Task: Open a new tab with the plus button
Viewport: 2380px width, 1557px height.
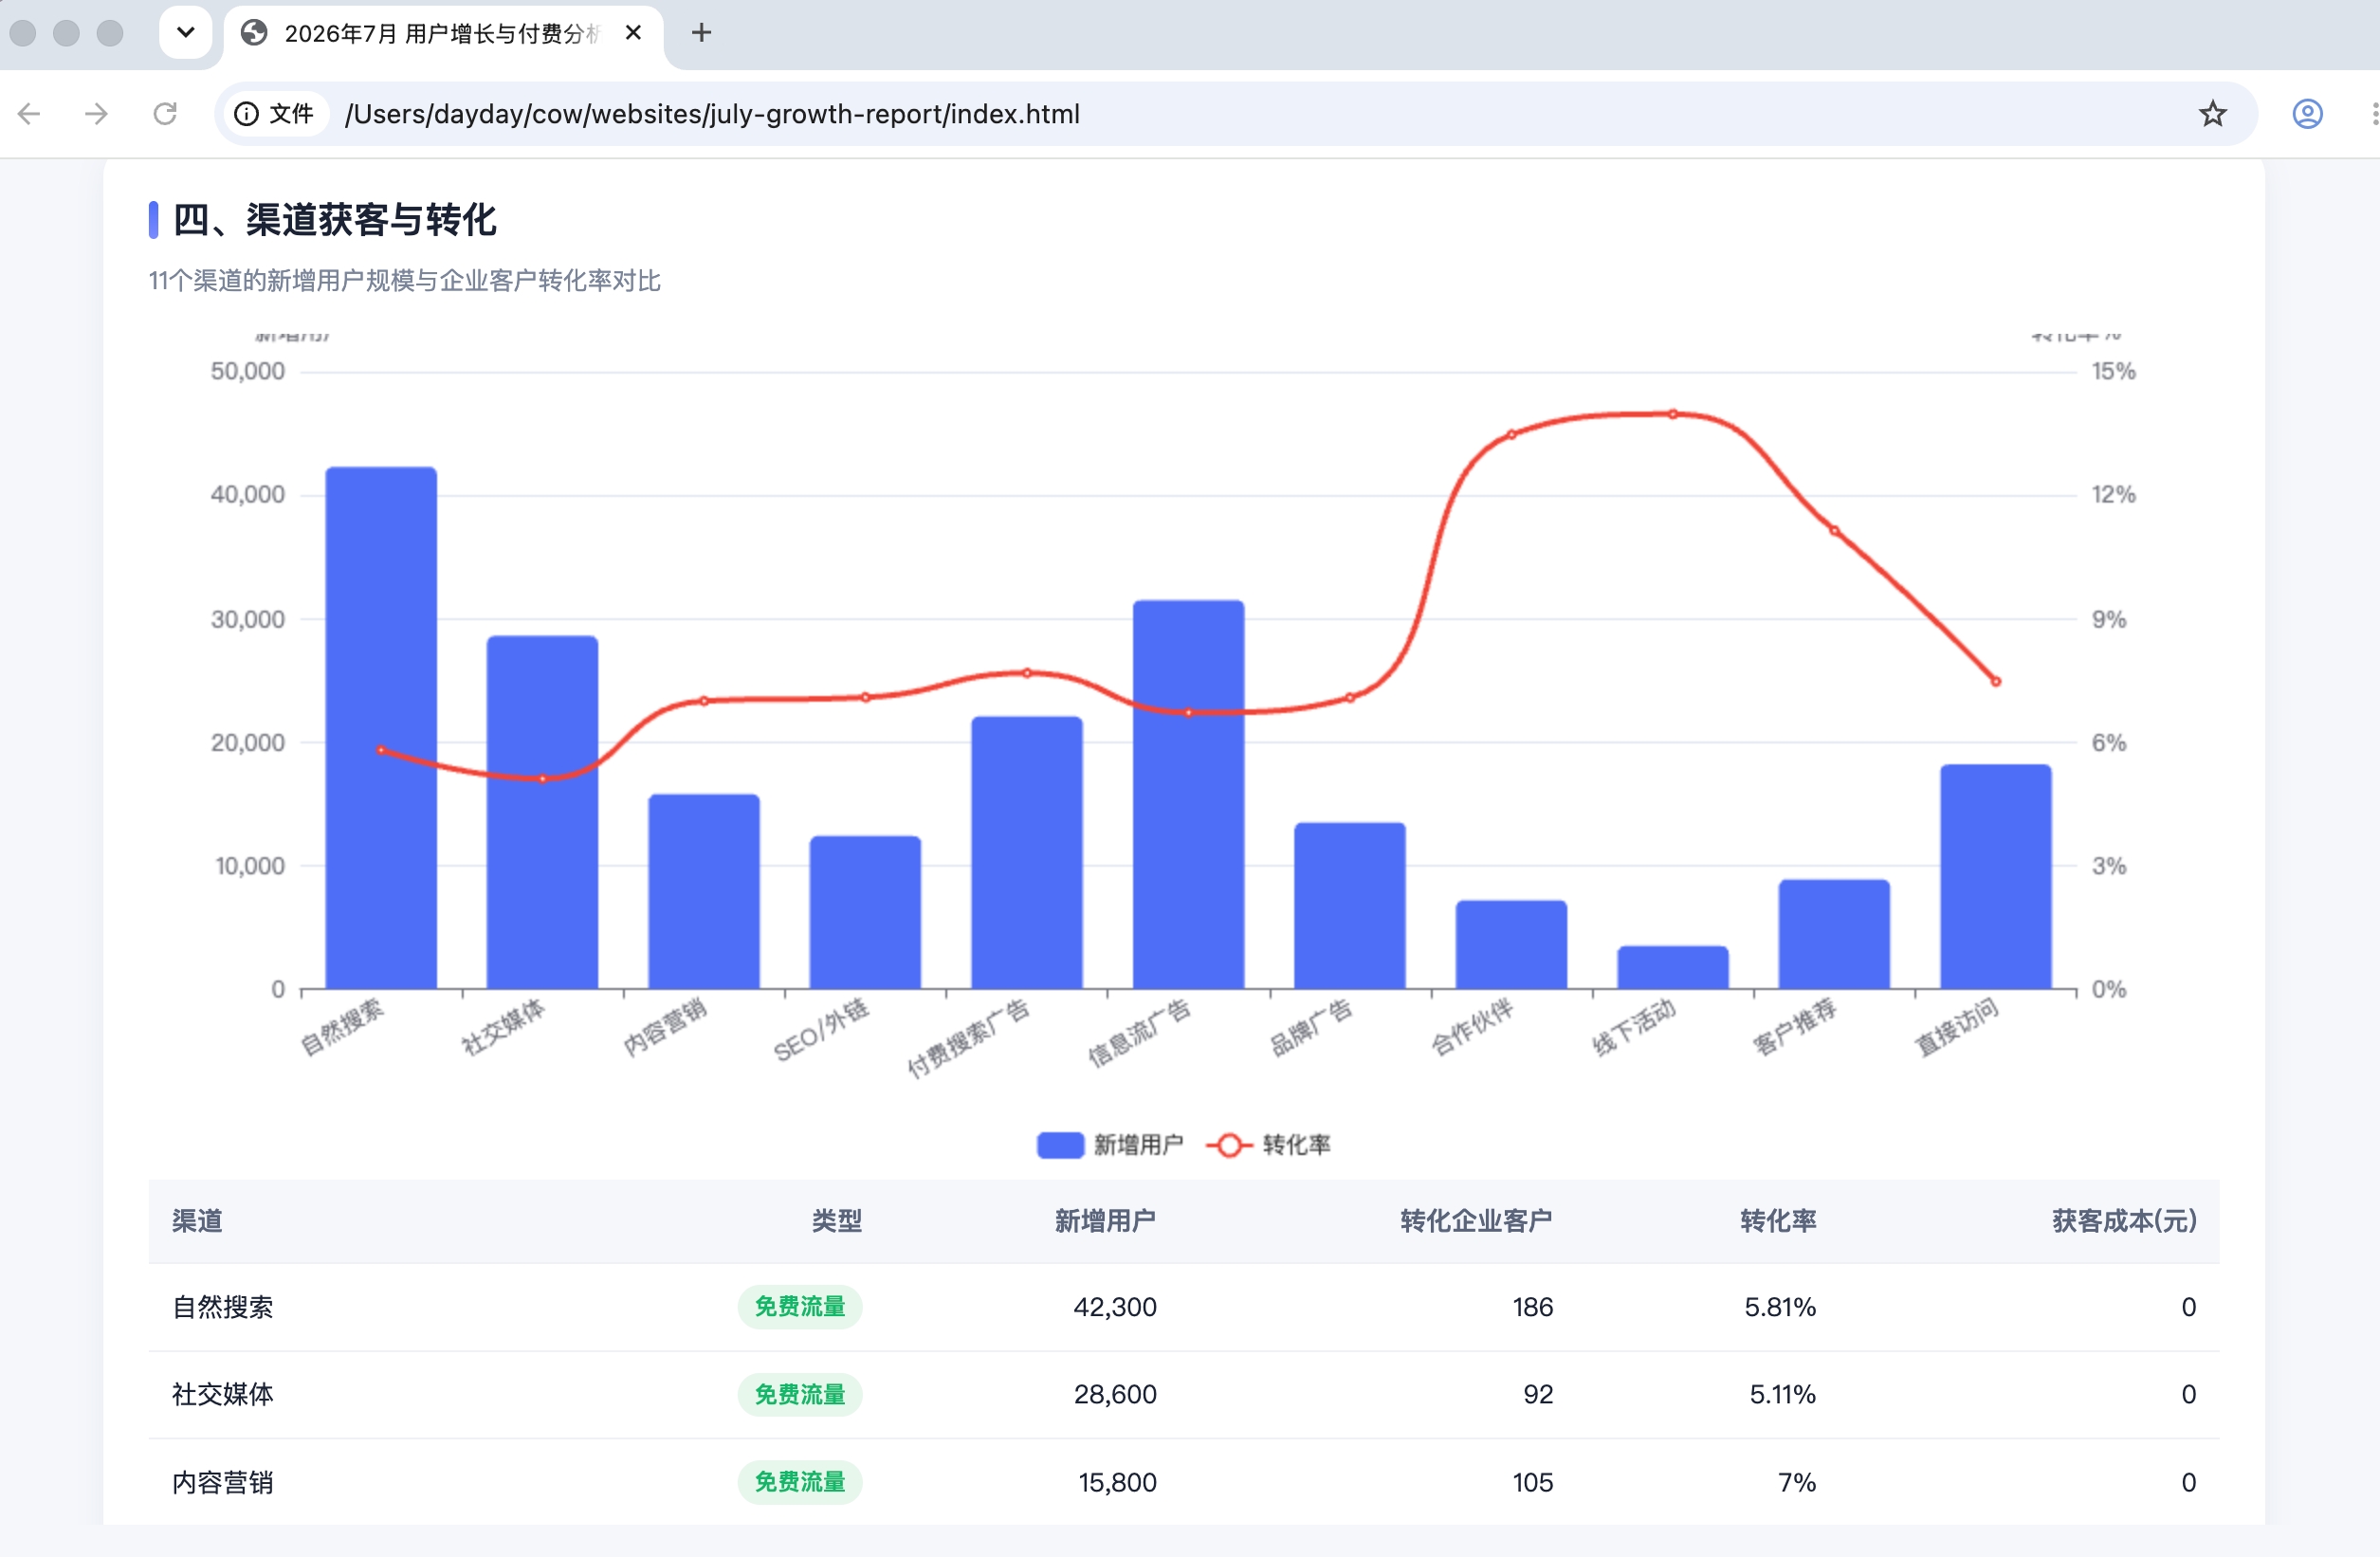Action: coord(702,33)
